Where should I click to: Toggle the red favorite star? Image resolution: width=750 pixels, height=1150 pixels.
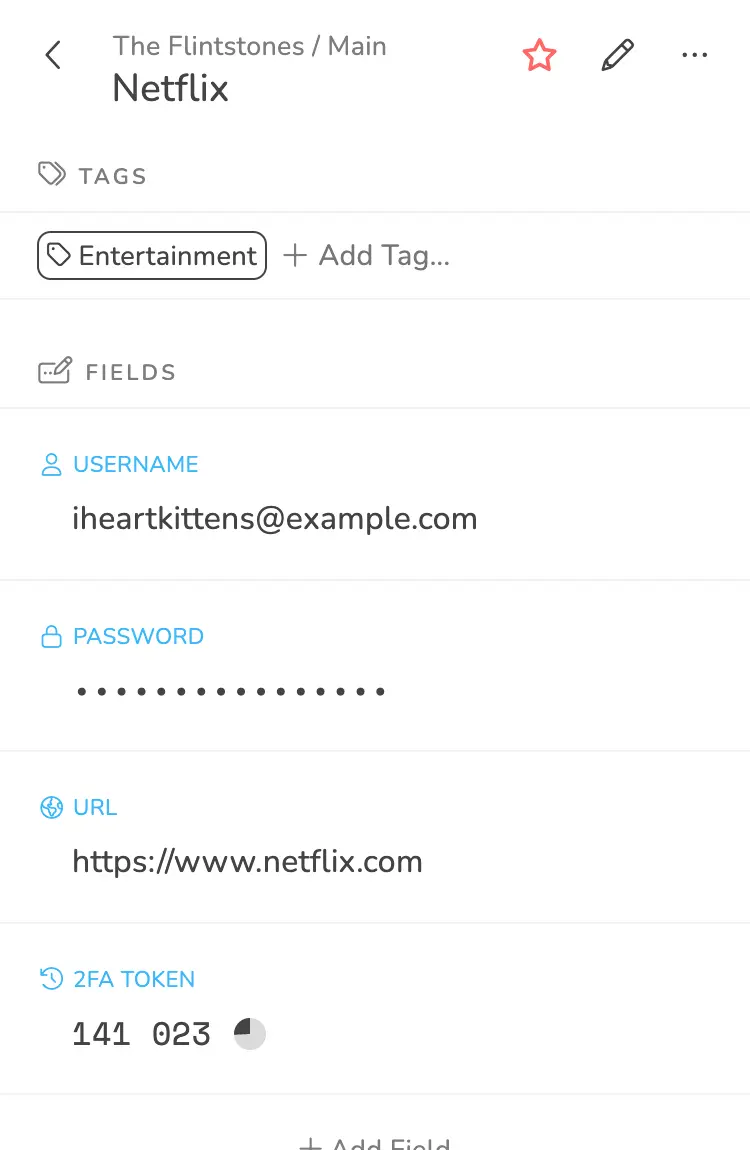pyautogui.click(x=539, y=56)
